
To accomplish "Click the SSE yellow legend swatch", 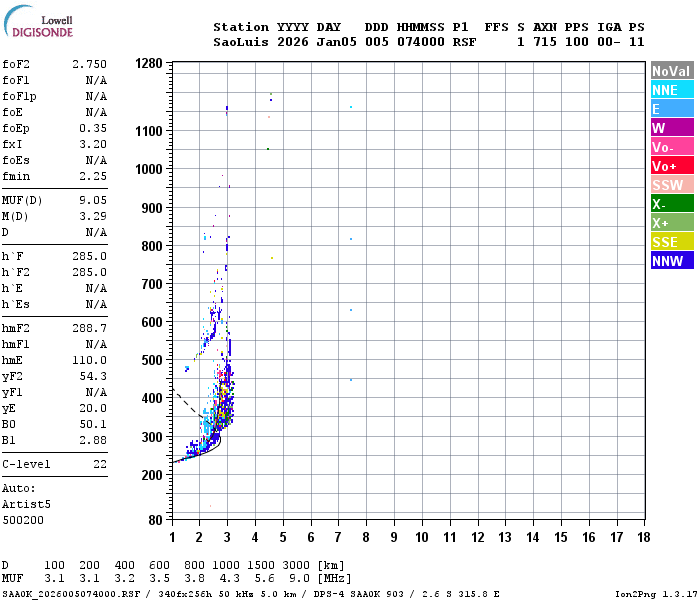I will pyautogui.click(x=672, y=242).
